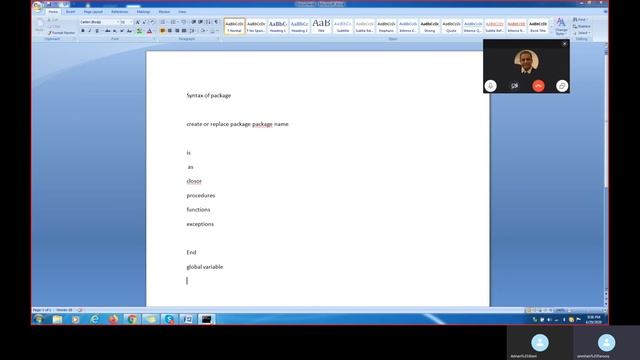Click the text highlight color button
Screen dimensions: 640x360
[139, 31]
